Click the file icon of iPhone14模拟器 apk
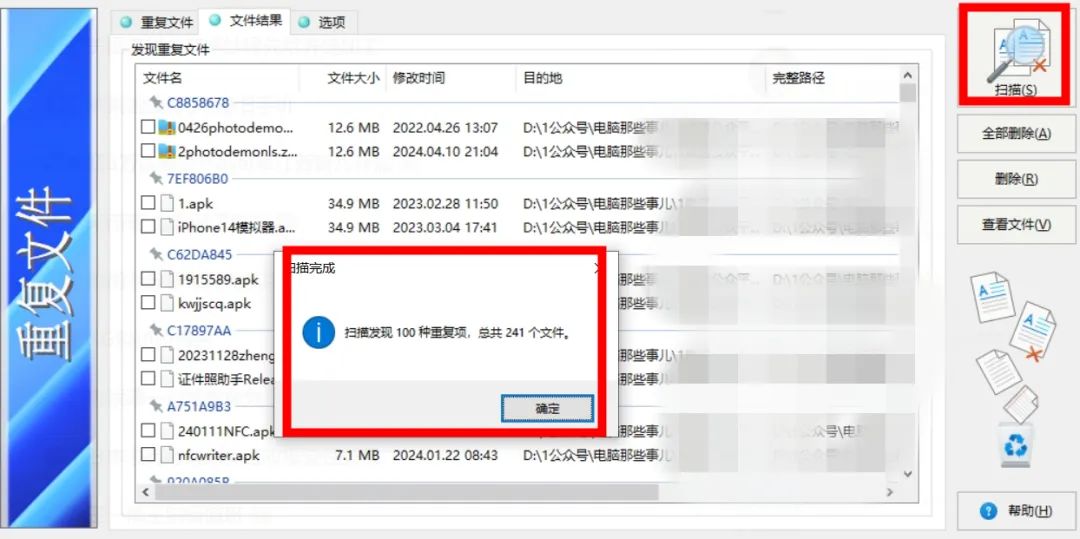1080x539 pixels. (x=167, y=226)
